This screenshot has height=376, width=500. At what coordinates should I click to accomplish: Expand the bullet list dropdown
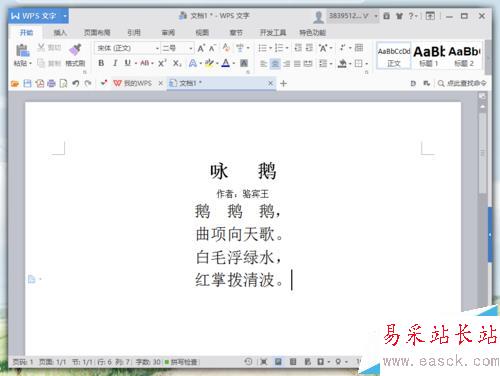click(x=271, y=48)
